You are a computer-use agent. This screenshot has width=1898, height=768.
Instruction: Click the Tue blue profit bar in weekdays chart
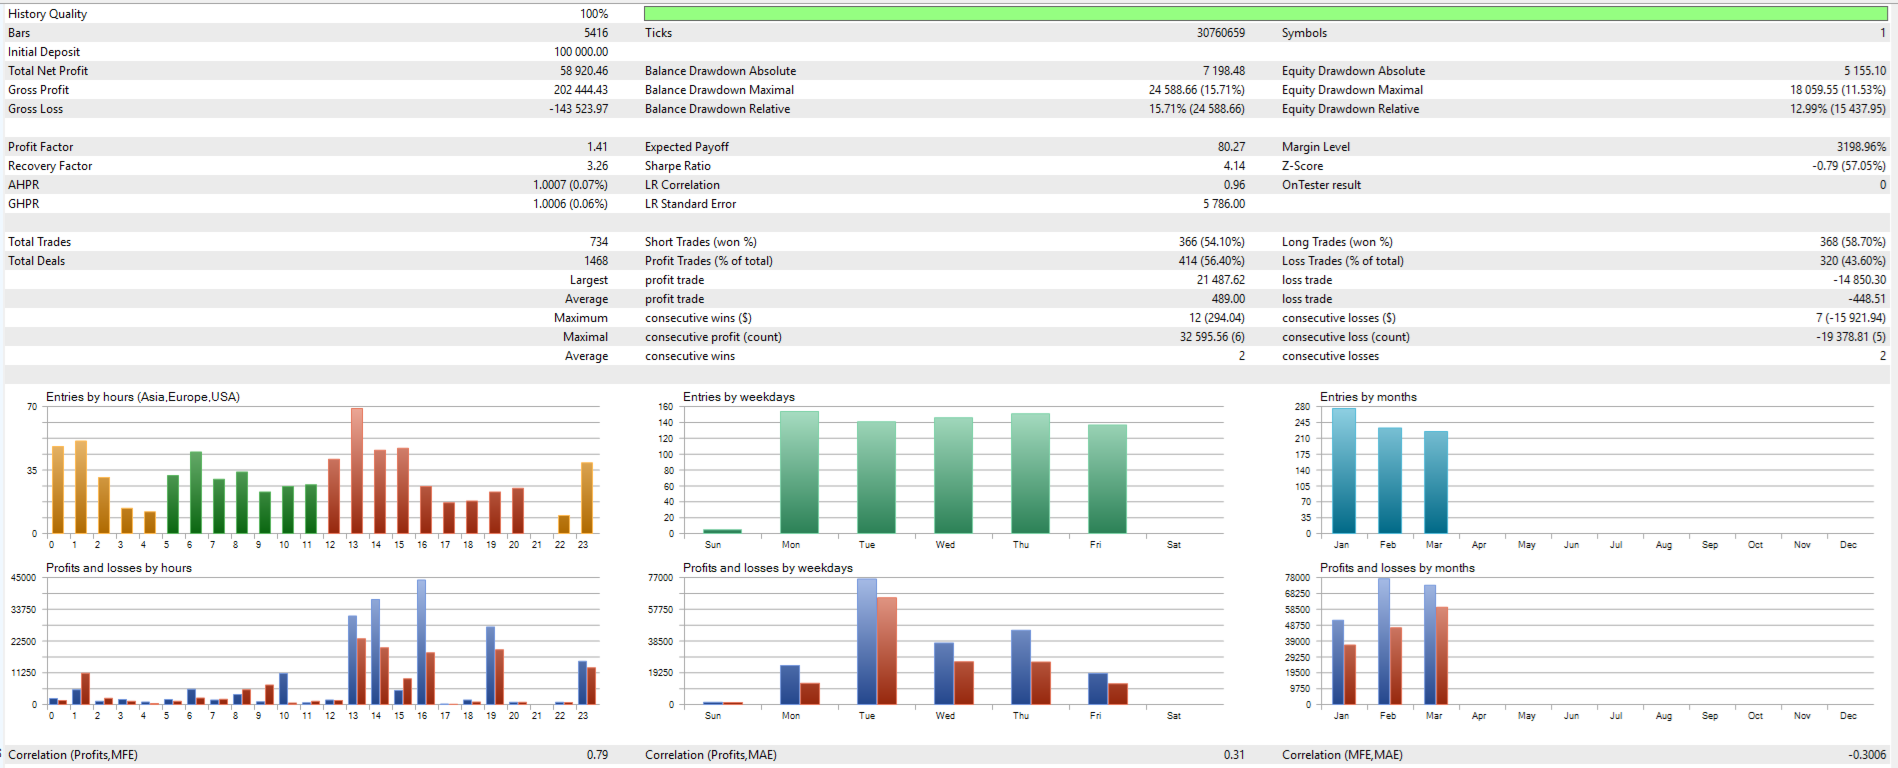(x=867, y=641)
